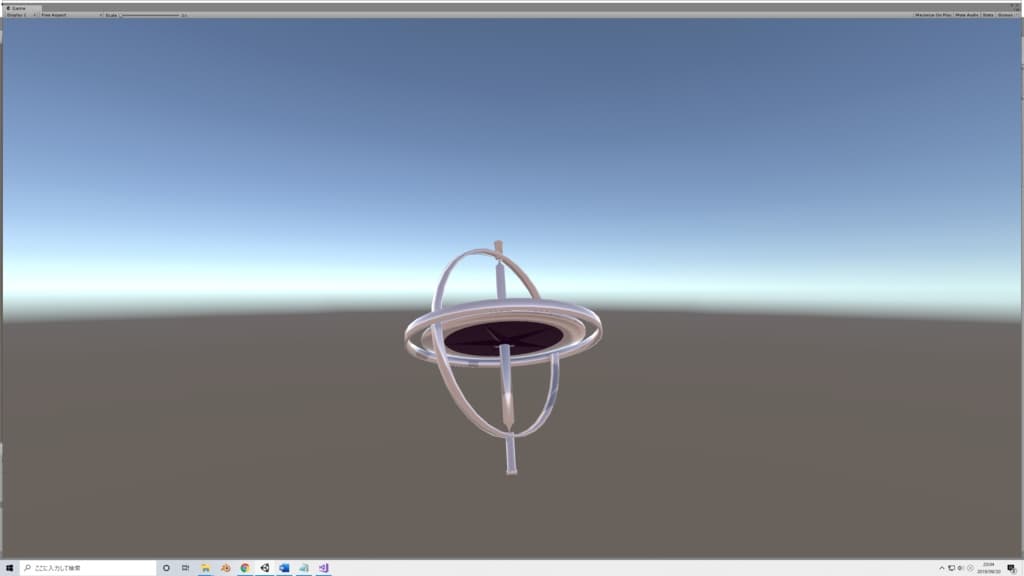This screenshot has width=1024, height=576.
Task: Open File Explorer from the taskbar
Action: (x=205, y=568)
